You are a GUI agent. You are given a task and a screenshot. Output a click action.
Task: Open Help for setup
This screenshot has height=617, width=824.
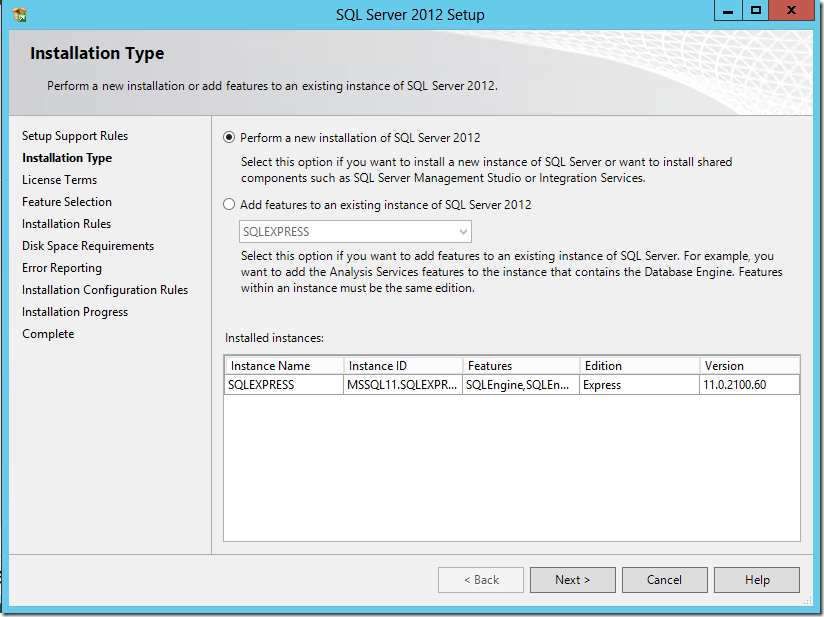click(x=757, y=580)
